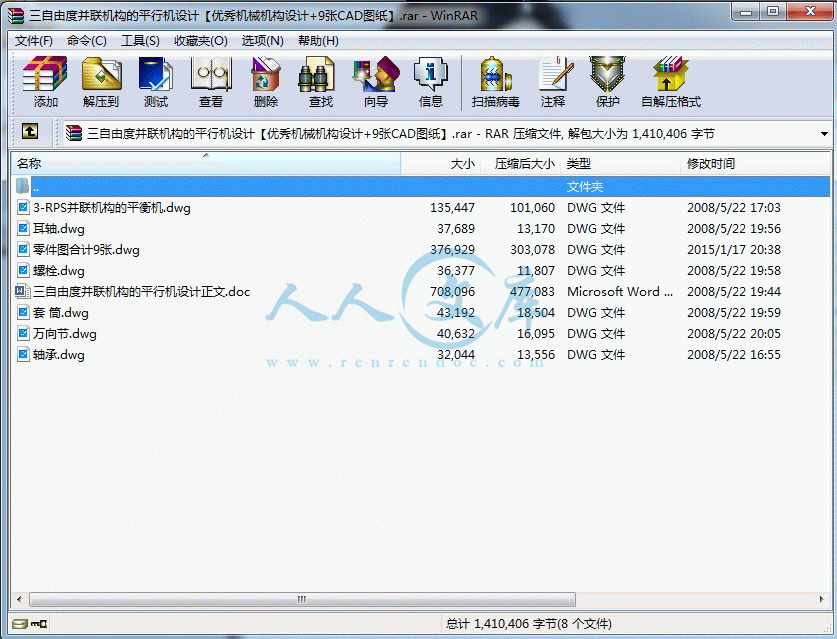This screenshot has width=837, height=639.
Task: Click the 螺栓.dwg file icon
Action: 23,271
